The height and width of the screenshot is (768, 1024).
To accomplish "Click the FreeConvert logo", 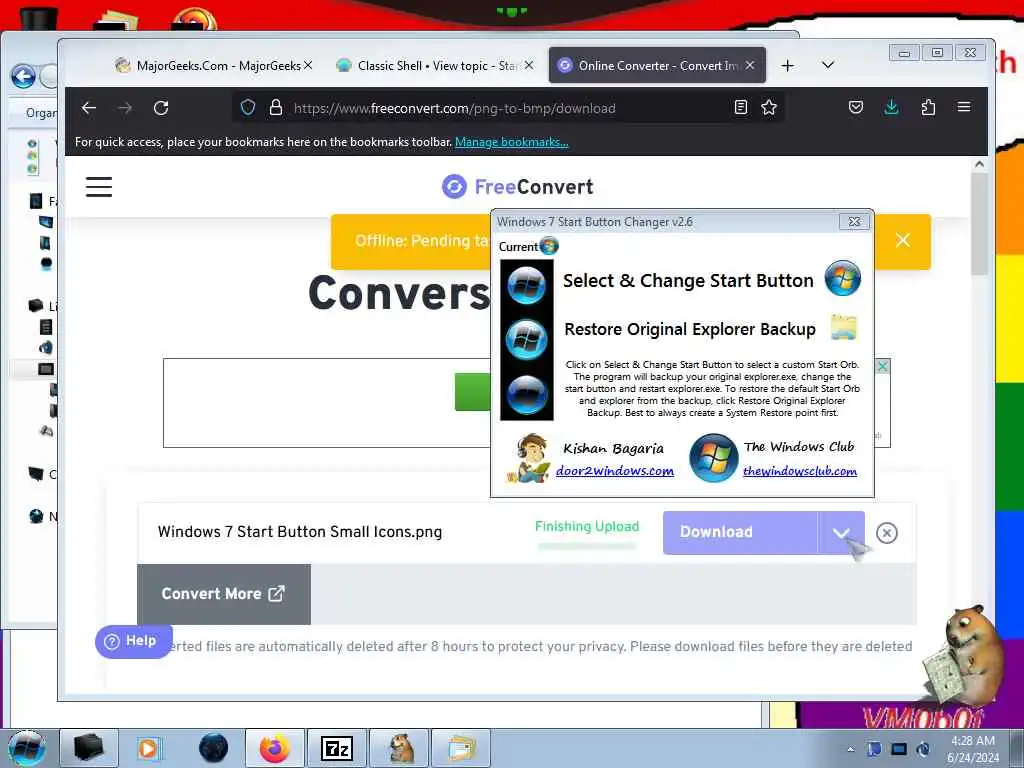I will [x=517, y=187].
